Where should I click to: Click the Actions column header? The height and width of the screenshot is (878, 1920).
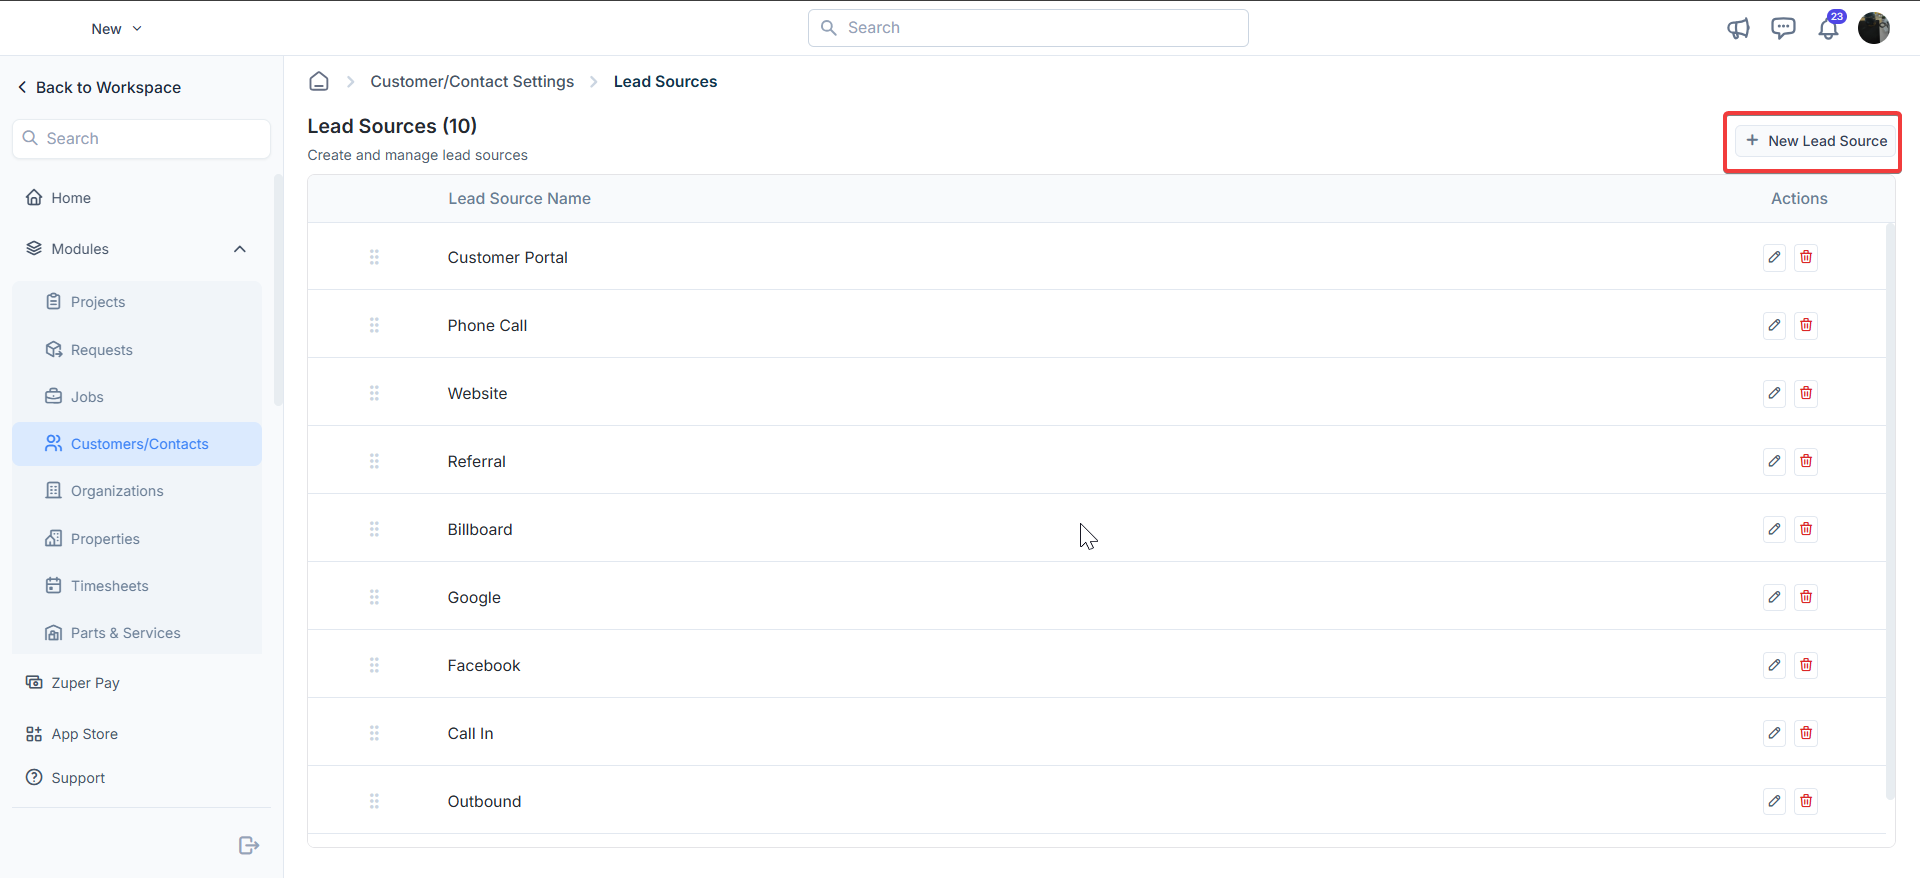click(x=1799, y=198)
